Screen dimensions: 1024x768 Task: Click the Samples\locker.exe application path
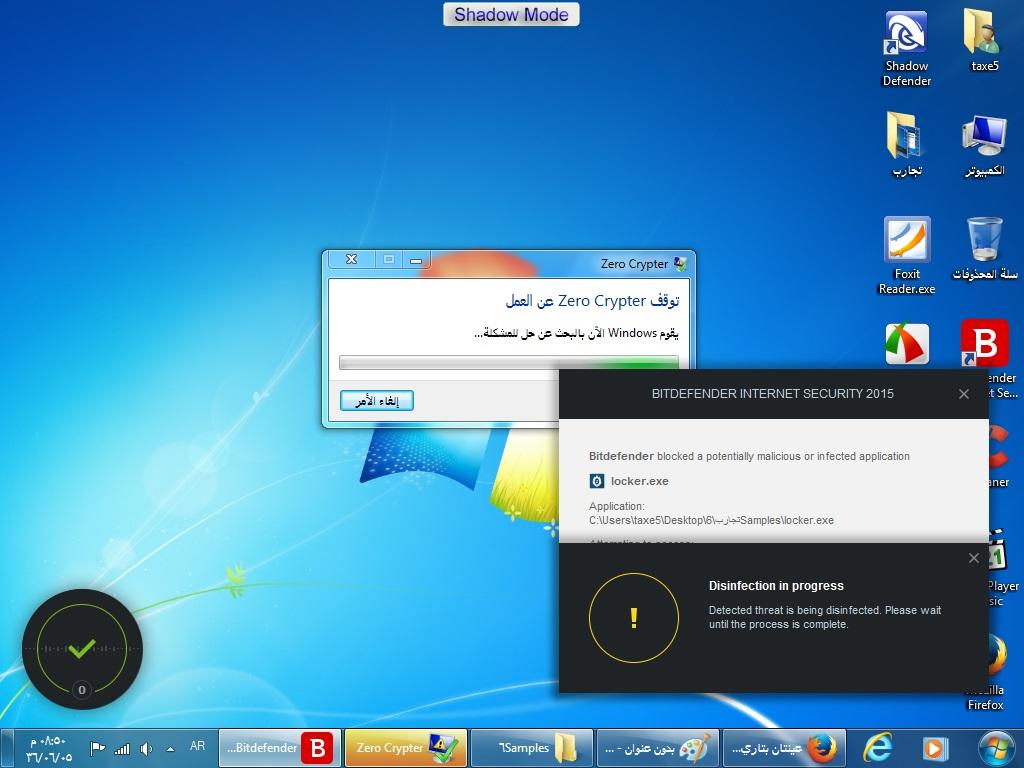coord(711,520)
